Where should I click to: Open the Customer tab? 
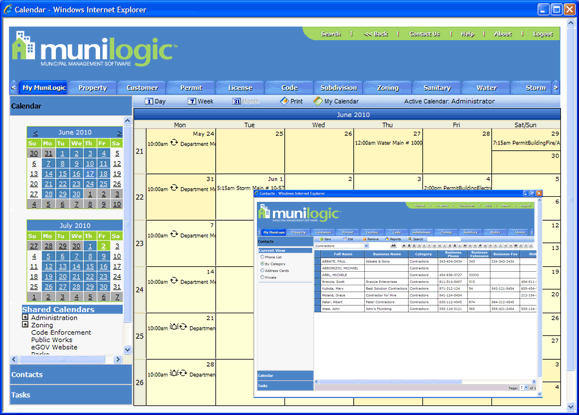(142, 88)
